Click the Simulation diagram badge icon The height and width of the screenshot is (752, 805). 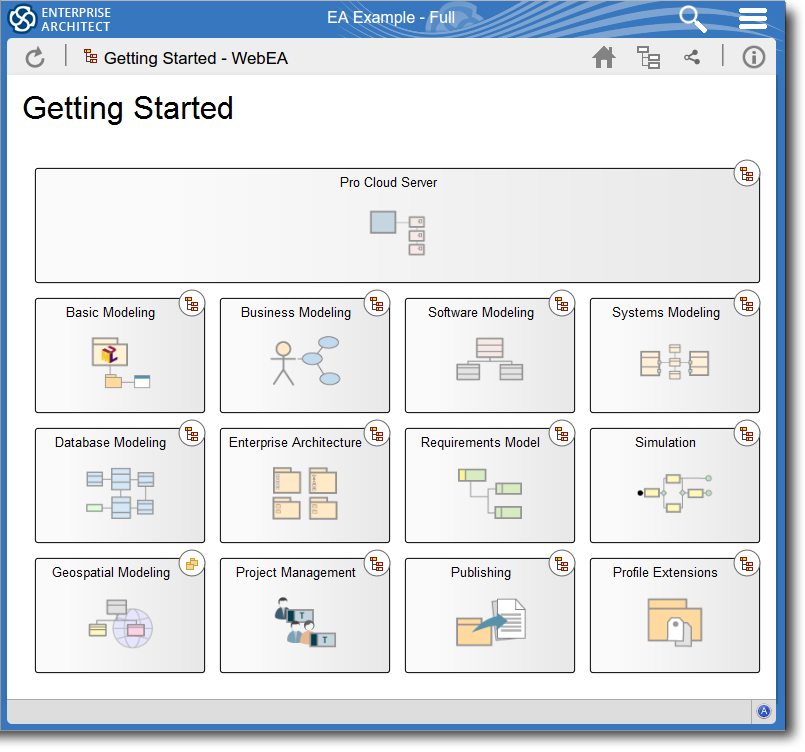(746, 434)
